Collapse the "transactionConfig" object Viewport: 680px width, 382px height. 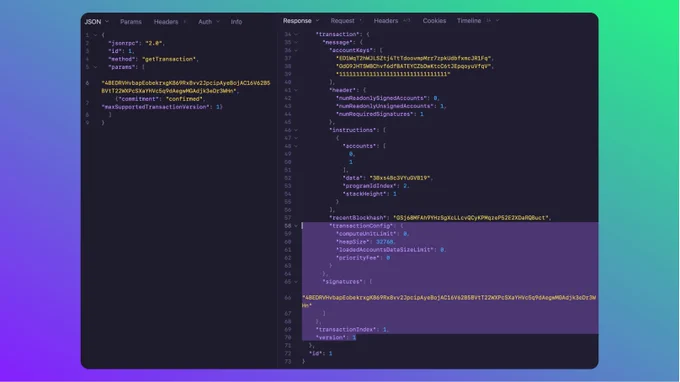tap(296, 226)
